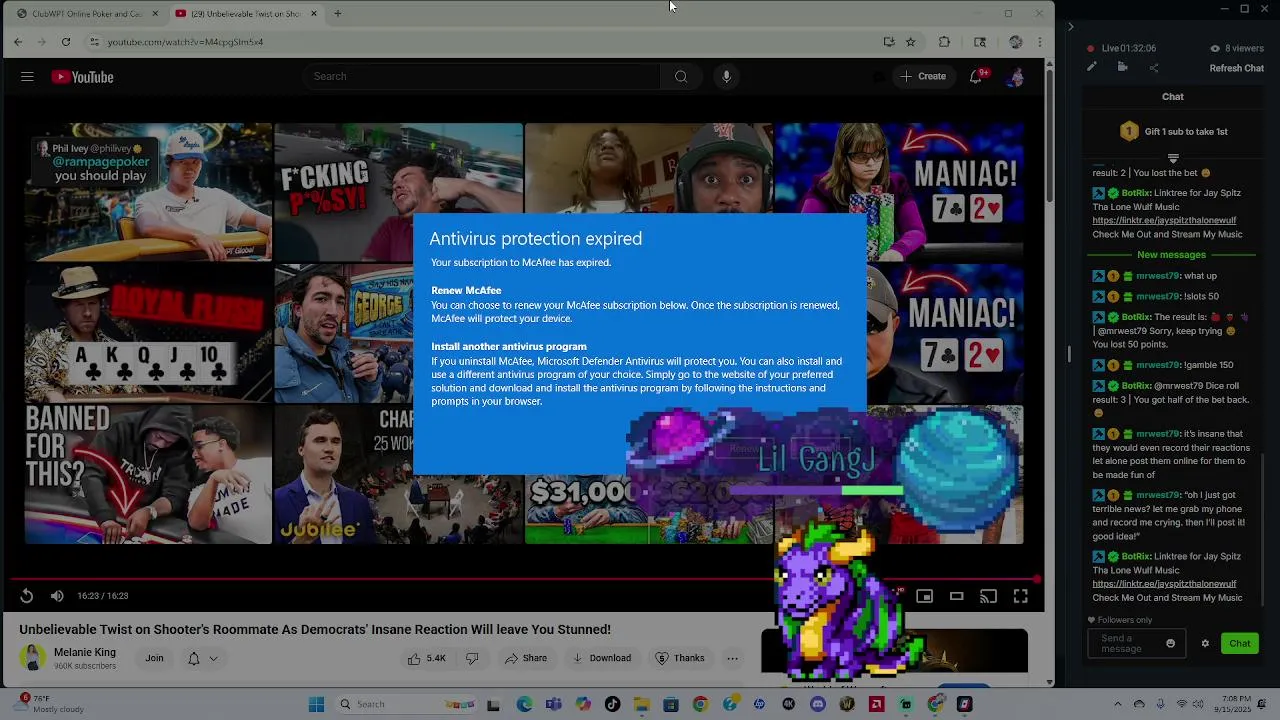Open the stream share icon
The image size is (1280, 720).
(1154, 67)
